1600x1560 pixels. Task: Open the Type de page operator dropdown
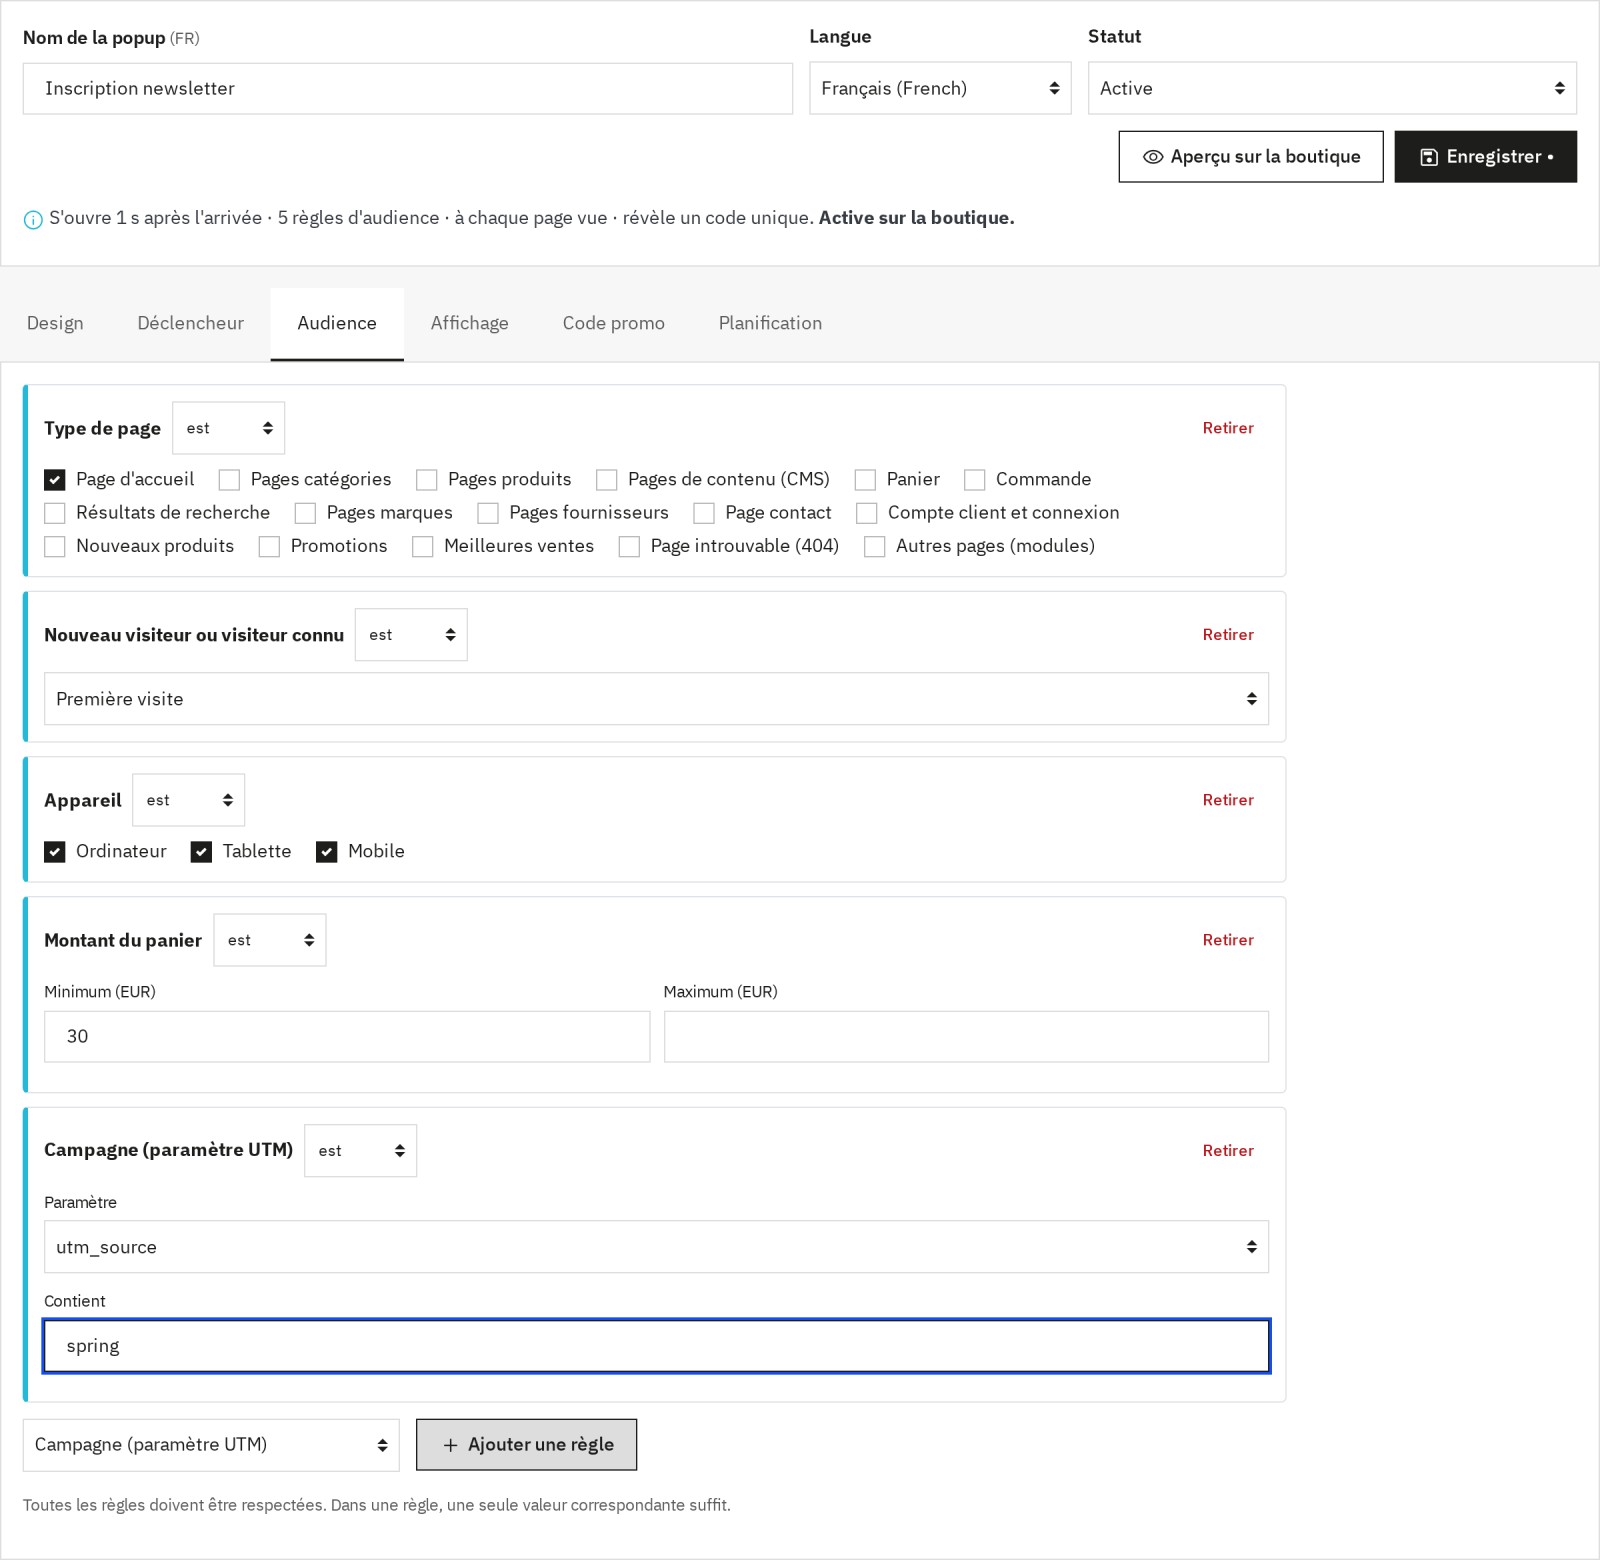pos(228,428)
